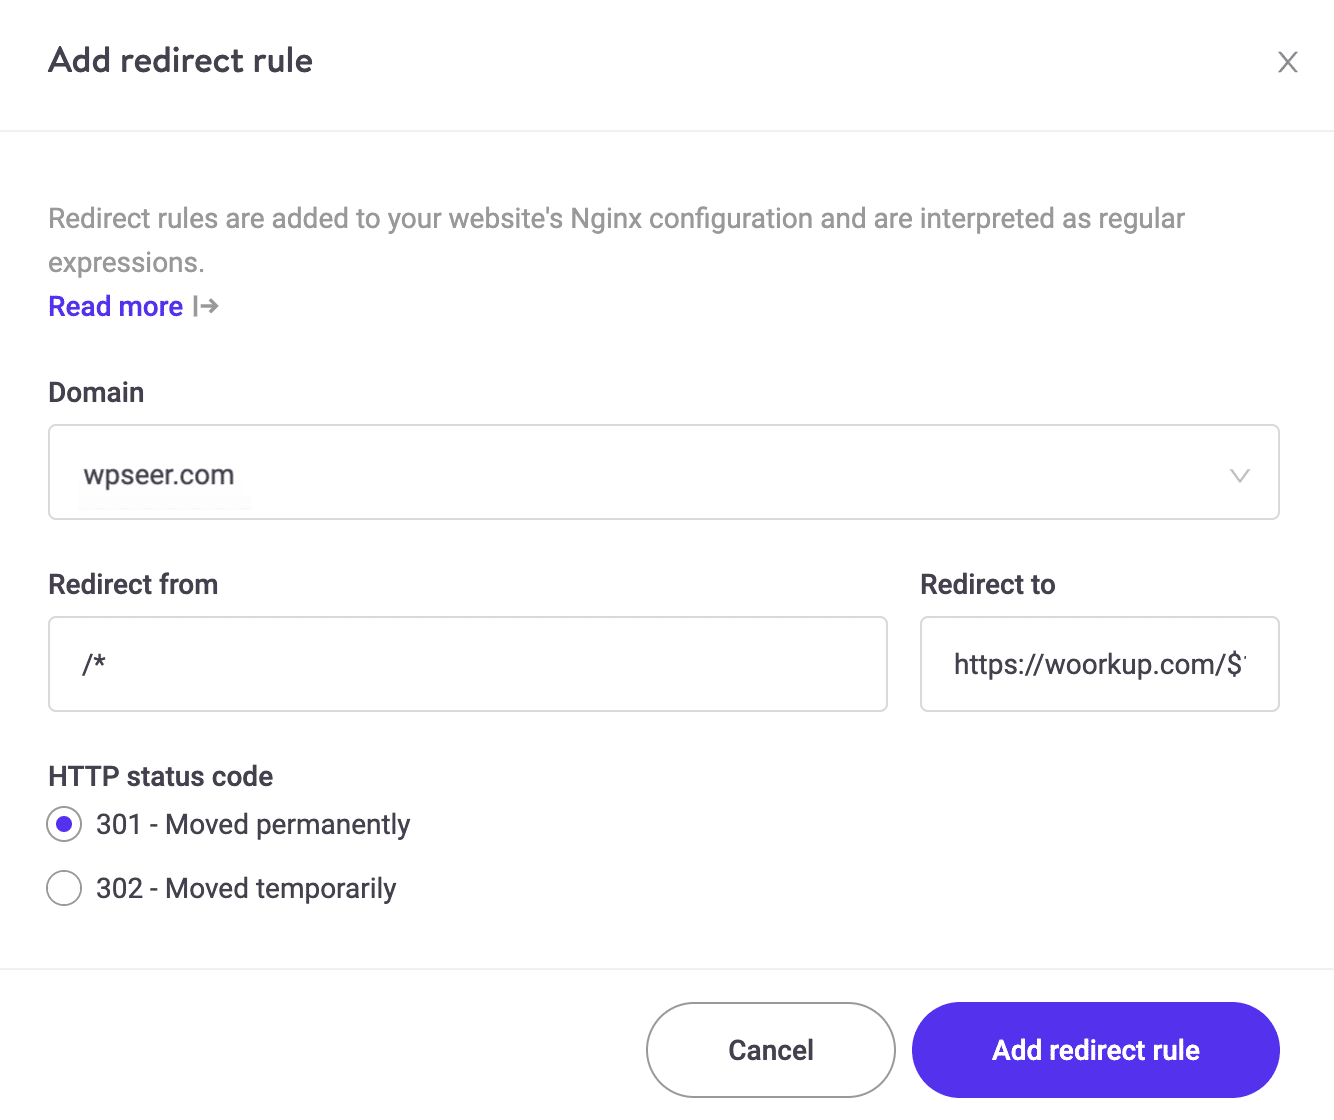The height and width of the screenshot is (1120, 1334).
Task: Click the 301 radio button indicator
Action: [63, 824]
